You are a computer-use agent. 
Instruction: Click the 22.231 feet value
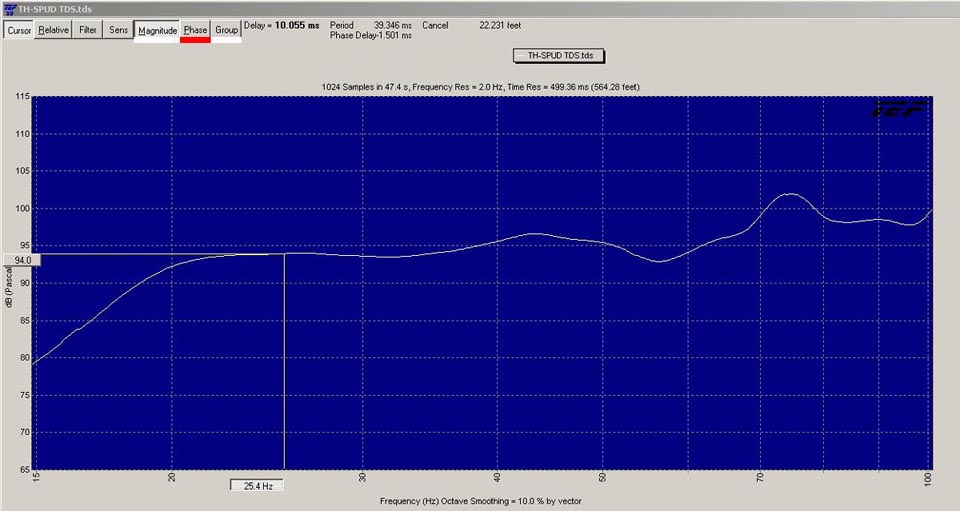pos(500,26)
